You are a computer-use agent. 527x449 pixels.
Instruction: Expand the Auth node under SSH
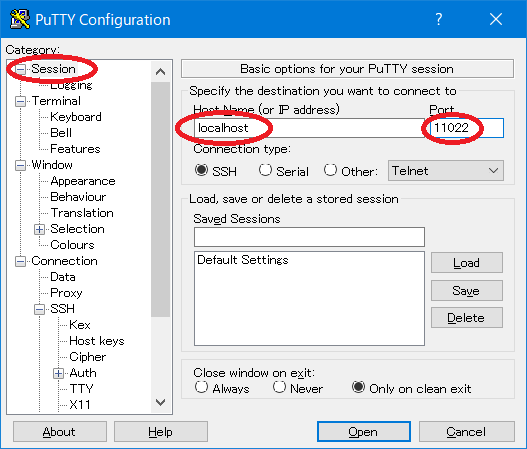(x=58, y=373)
